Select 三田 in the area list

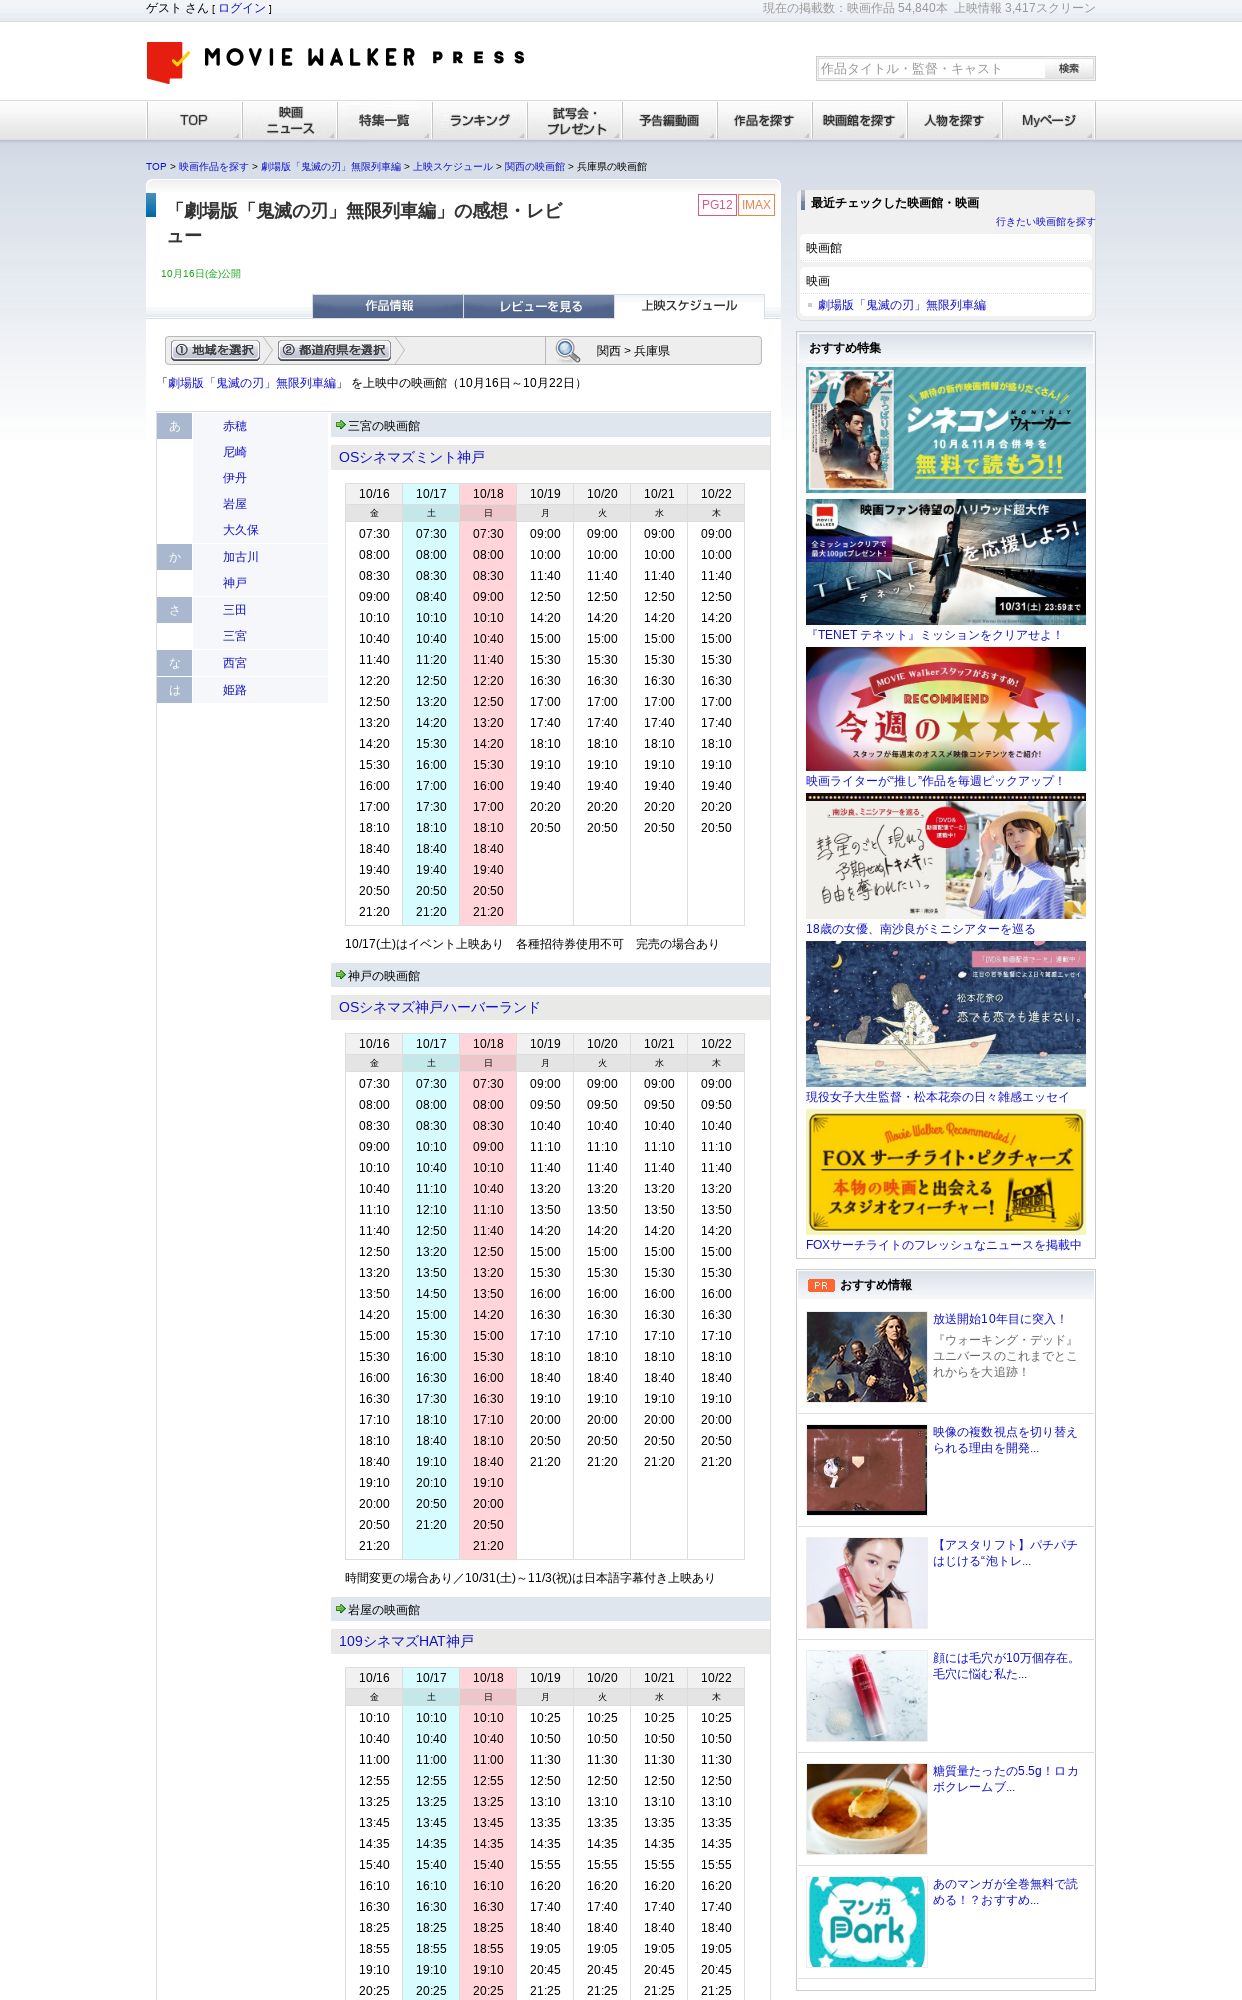tap(235, 610)
